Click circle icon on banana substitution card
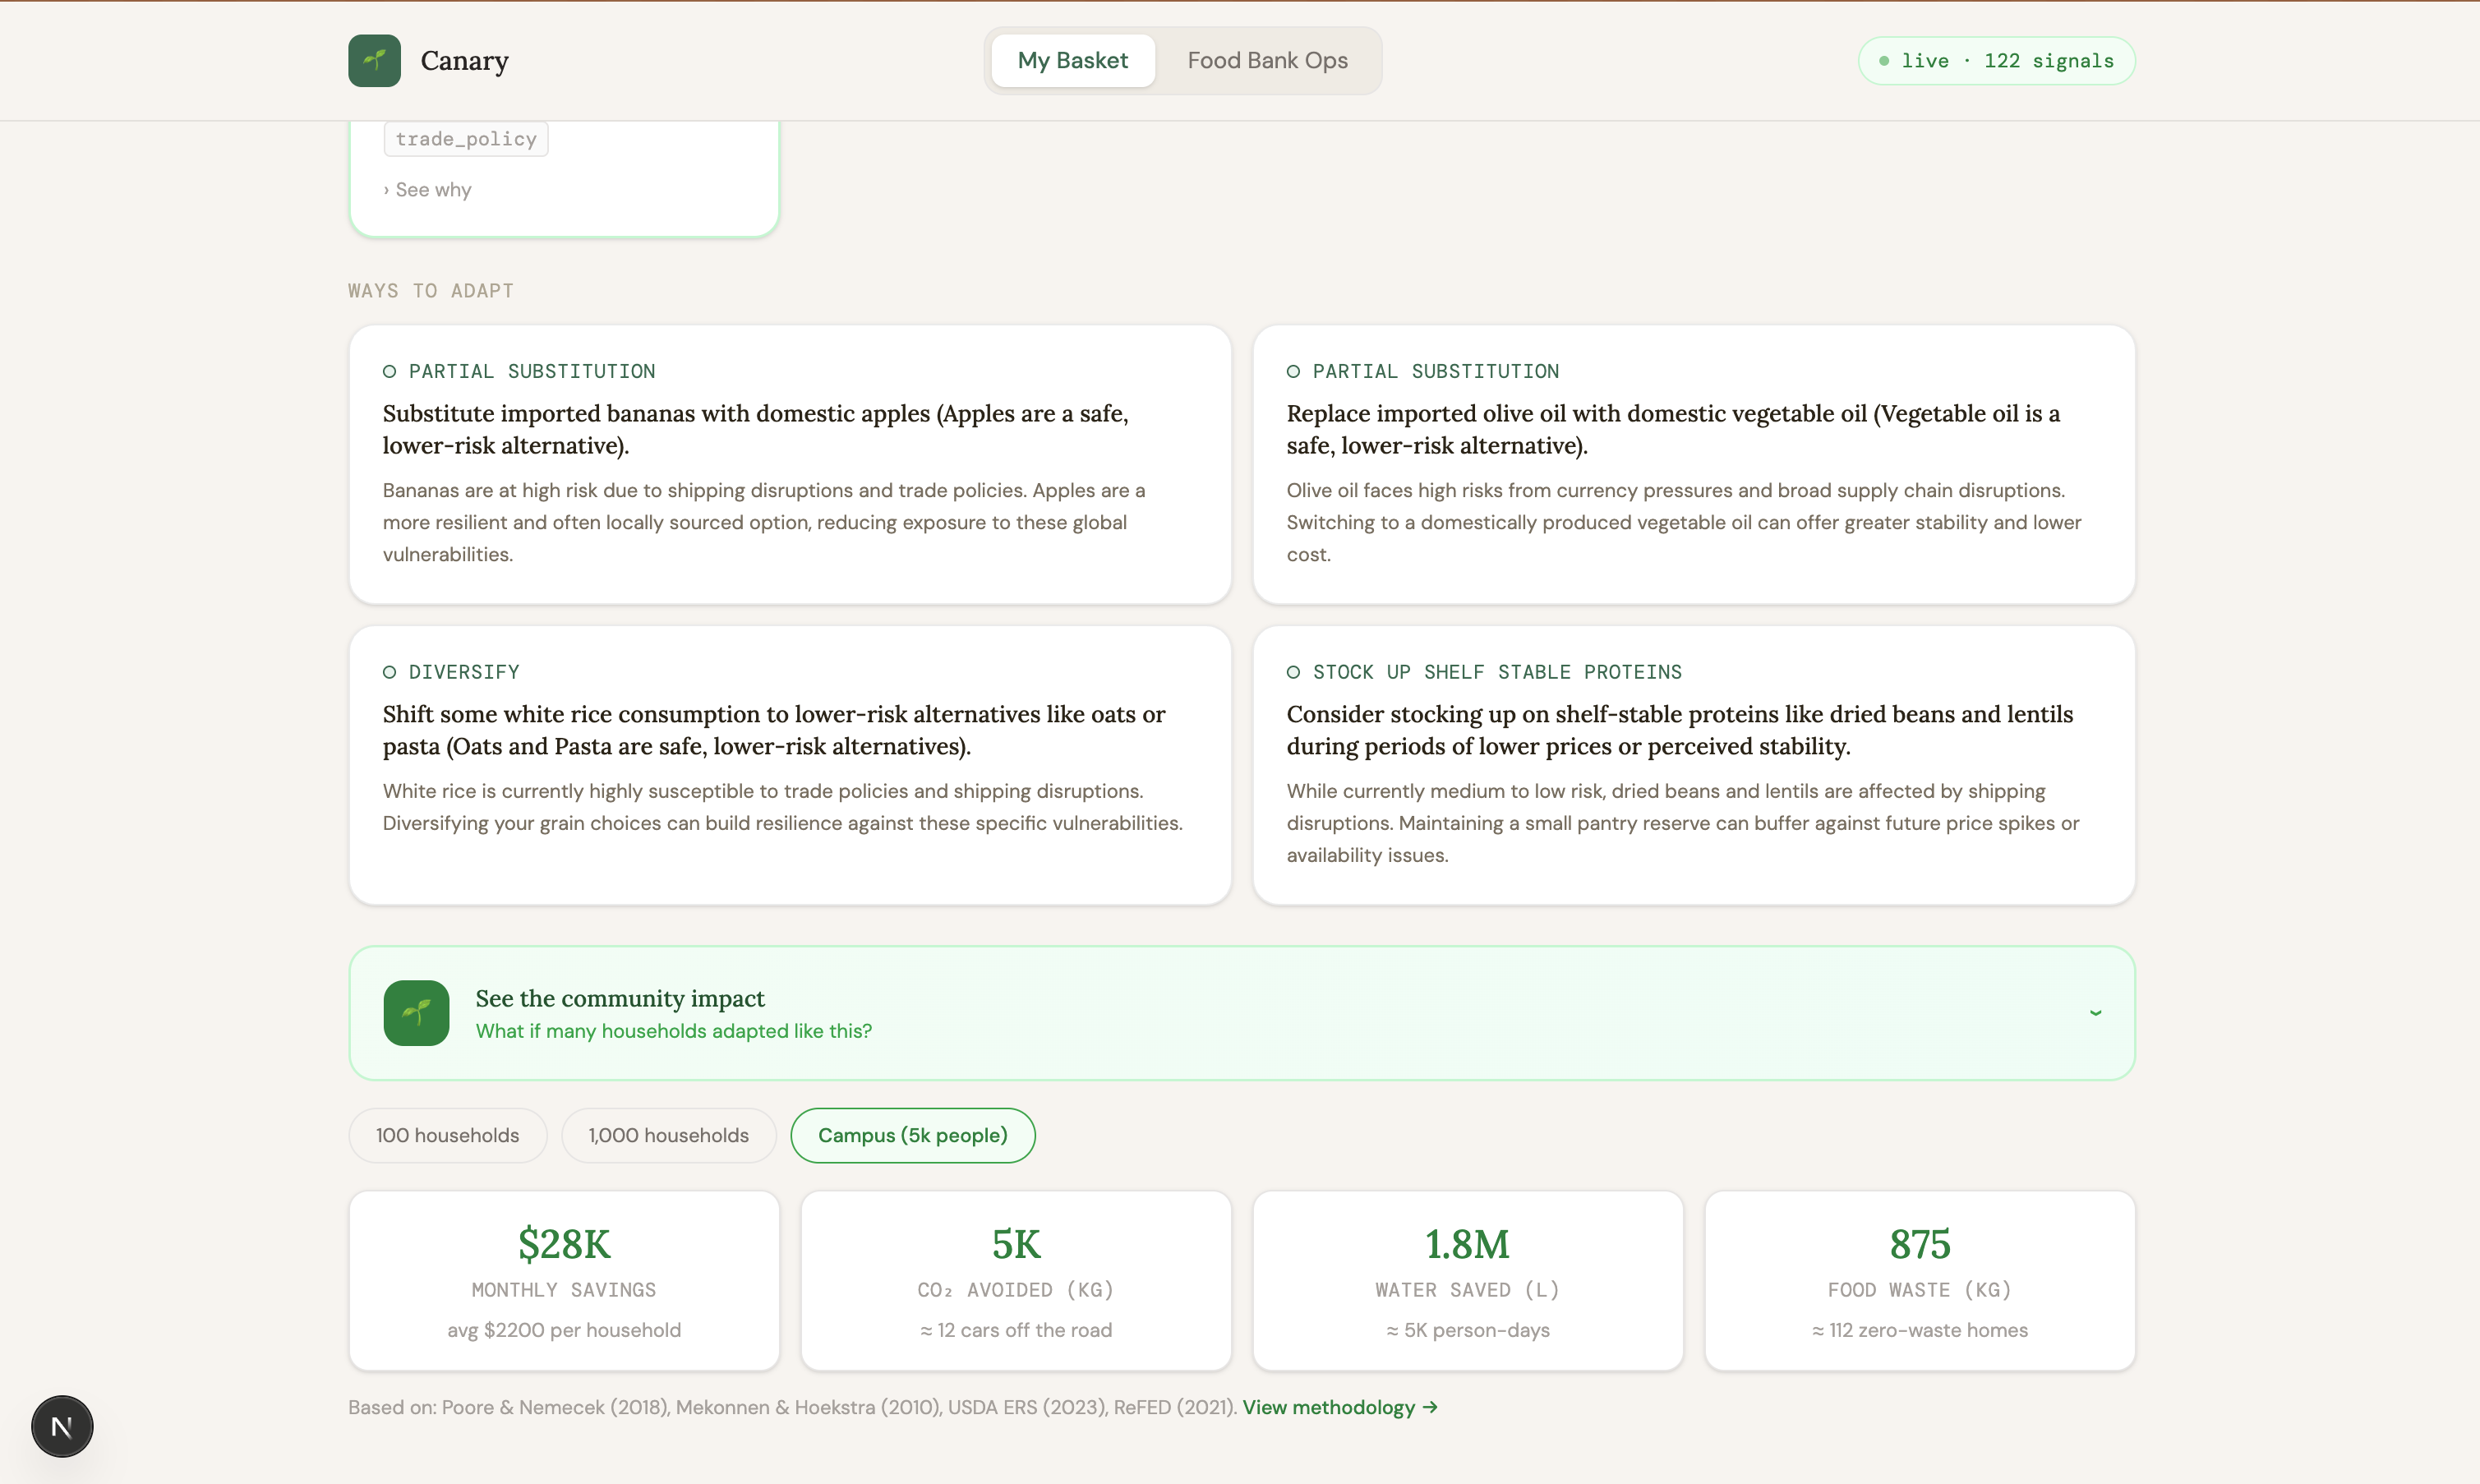Screen dimensions: 2480x1484 pos(389,371)
